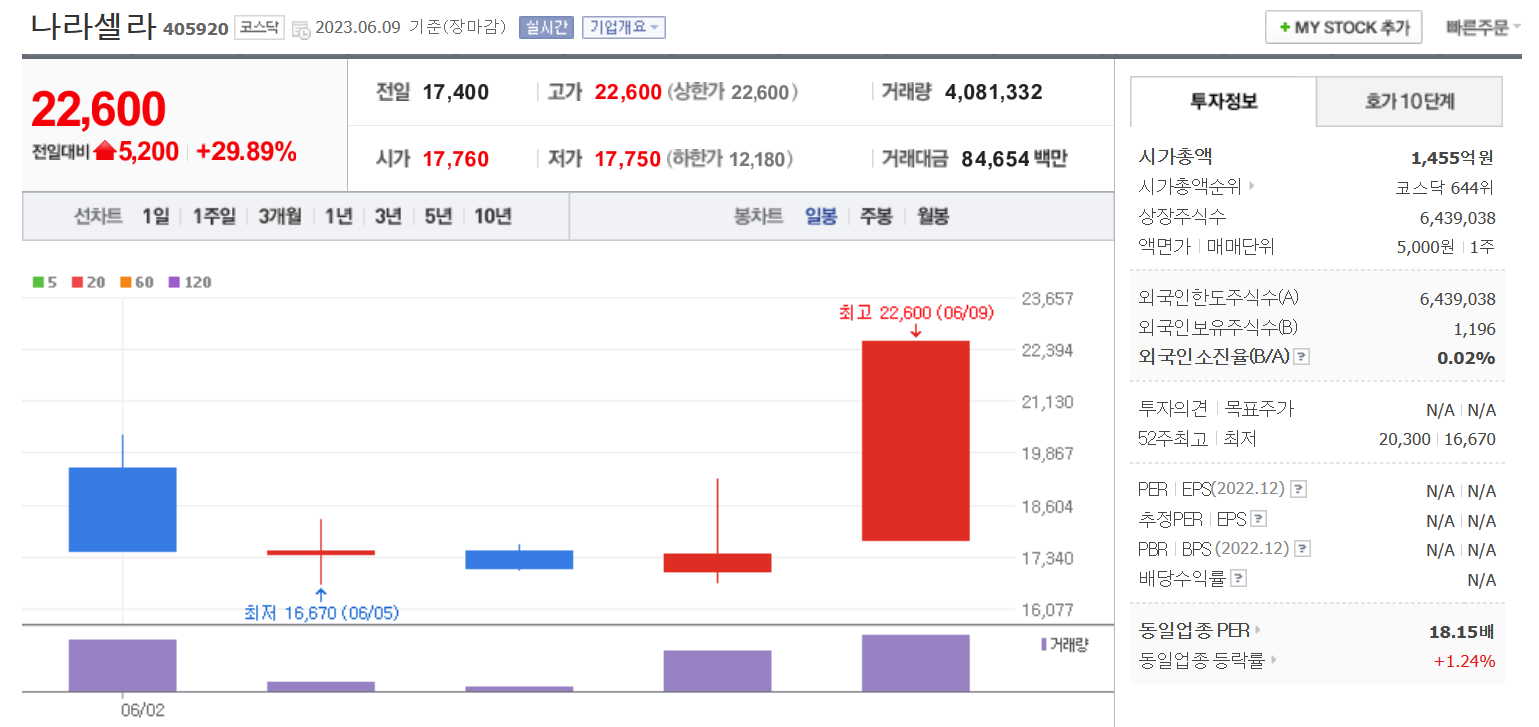Image resolution: width=1539 pixels, height=727 pixels.
Task: Click the 최저 16,670 (06/05) chart label
Action: click(321, 613)
